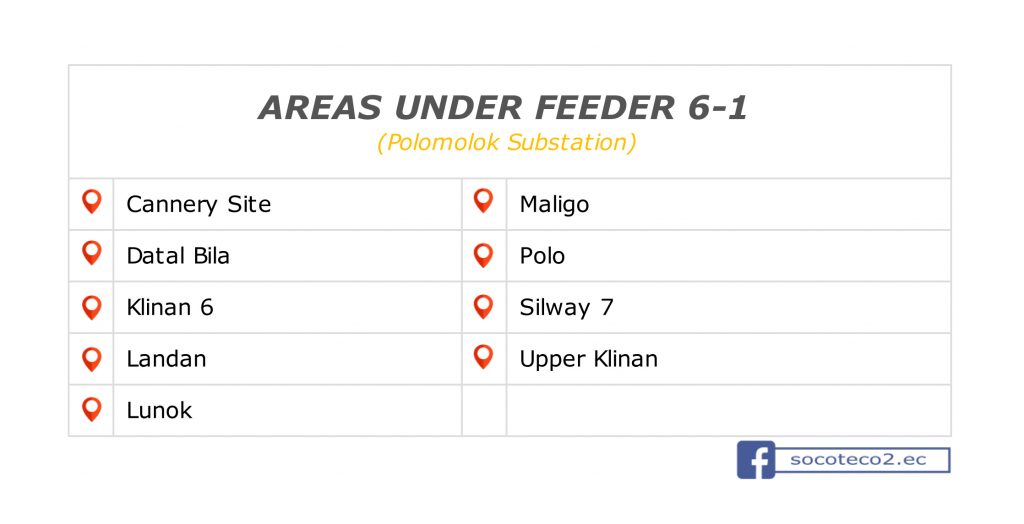Select the Datal Bila text entry
The image size is (1024, 524).
178,255
